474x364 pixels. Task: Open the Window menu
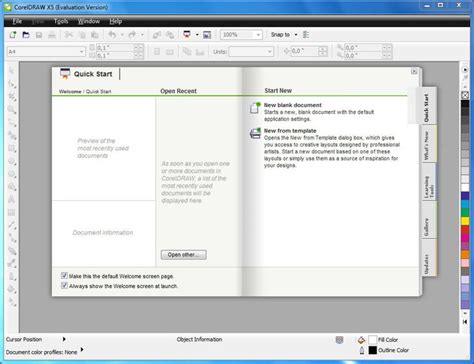[89, 21]
